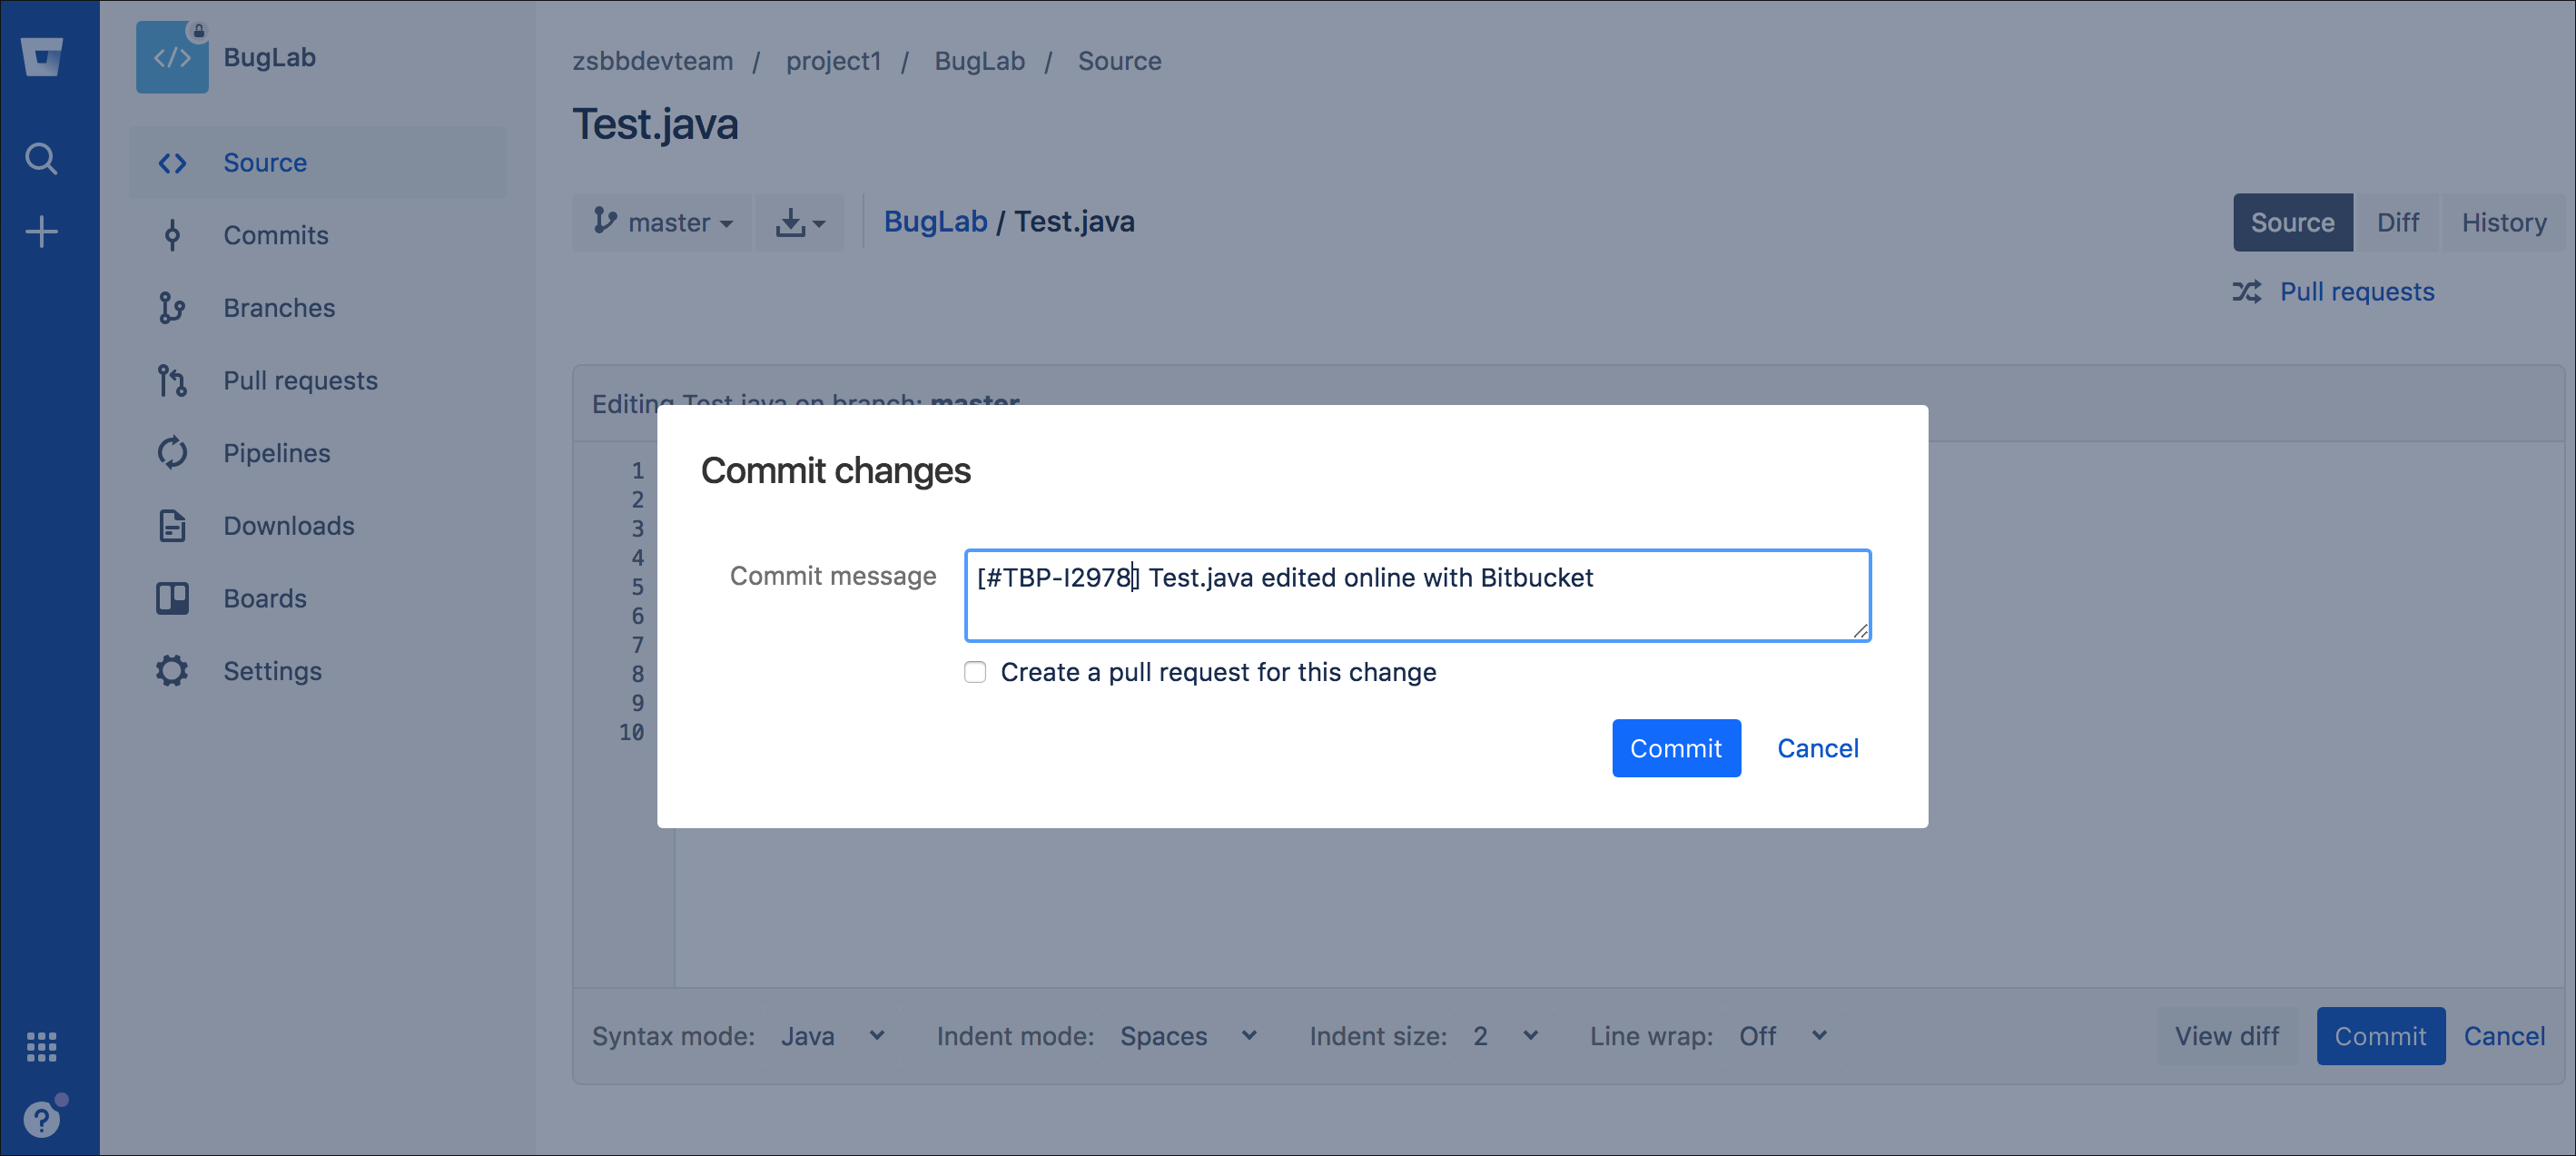Expand the master branch dropdown
Screen dimensions: 2576x1156
click(x=663, y=222)
